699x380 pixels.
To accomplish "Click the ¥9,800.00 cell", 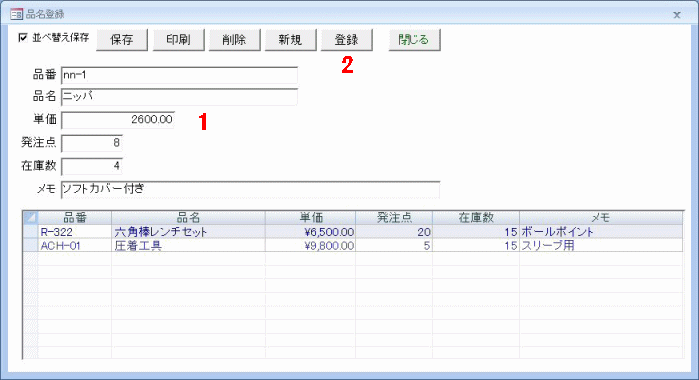I will pos(311,245).
